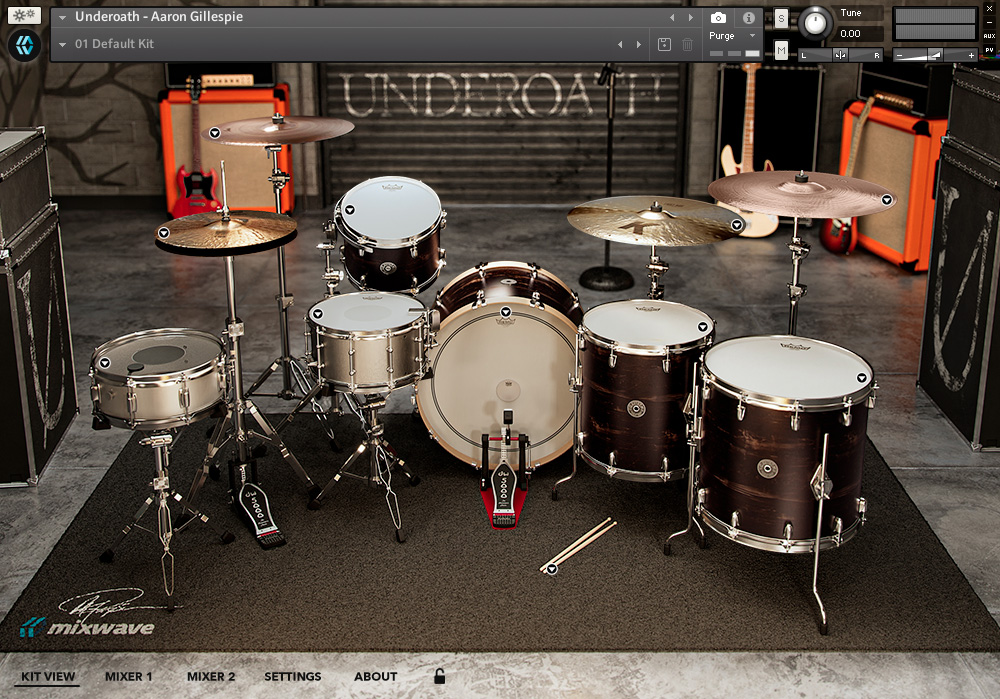This screenshot has height=699, width=1000.
Task: Toggle the lock padlock in the bottom bar
Action: [x=438, y=676]
